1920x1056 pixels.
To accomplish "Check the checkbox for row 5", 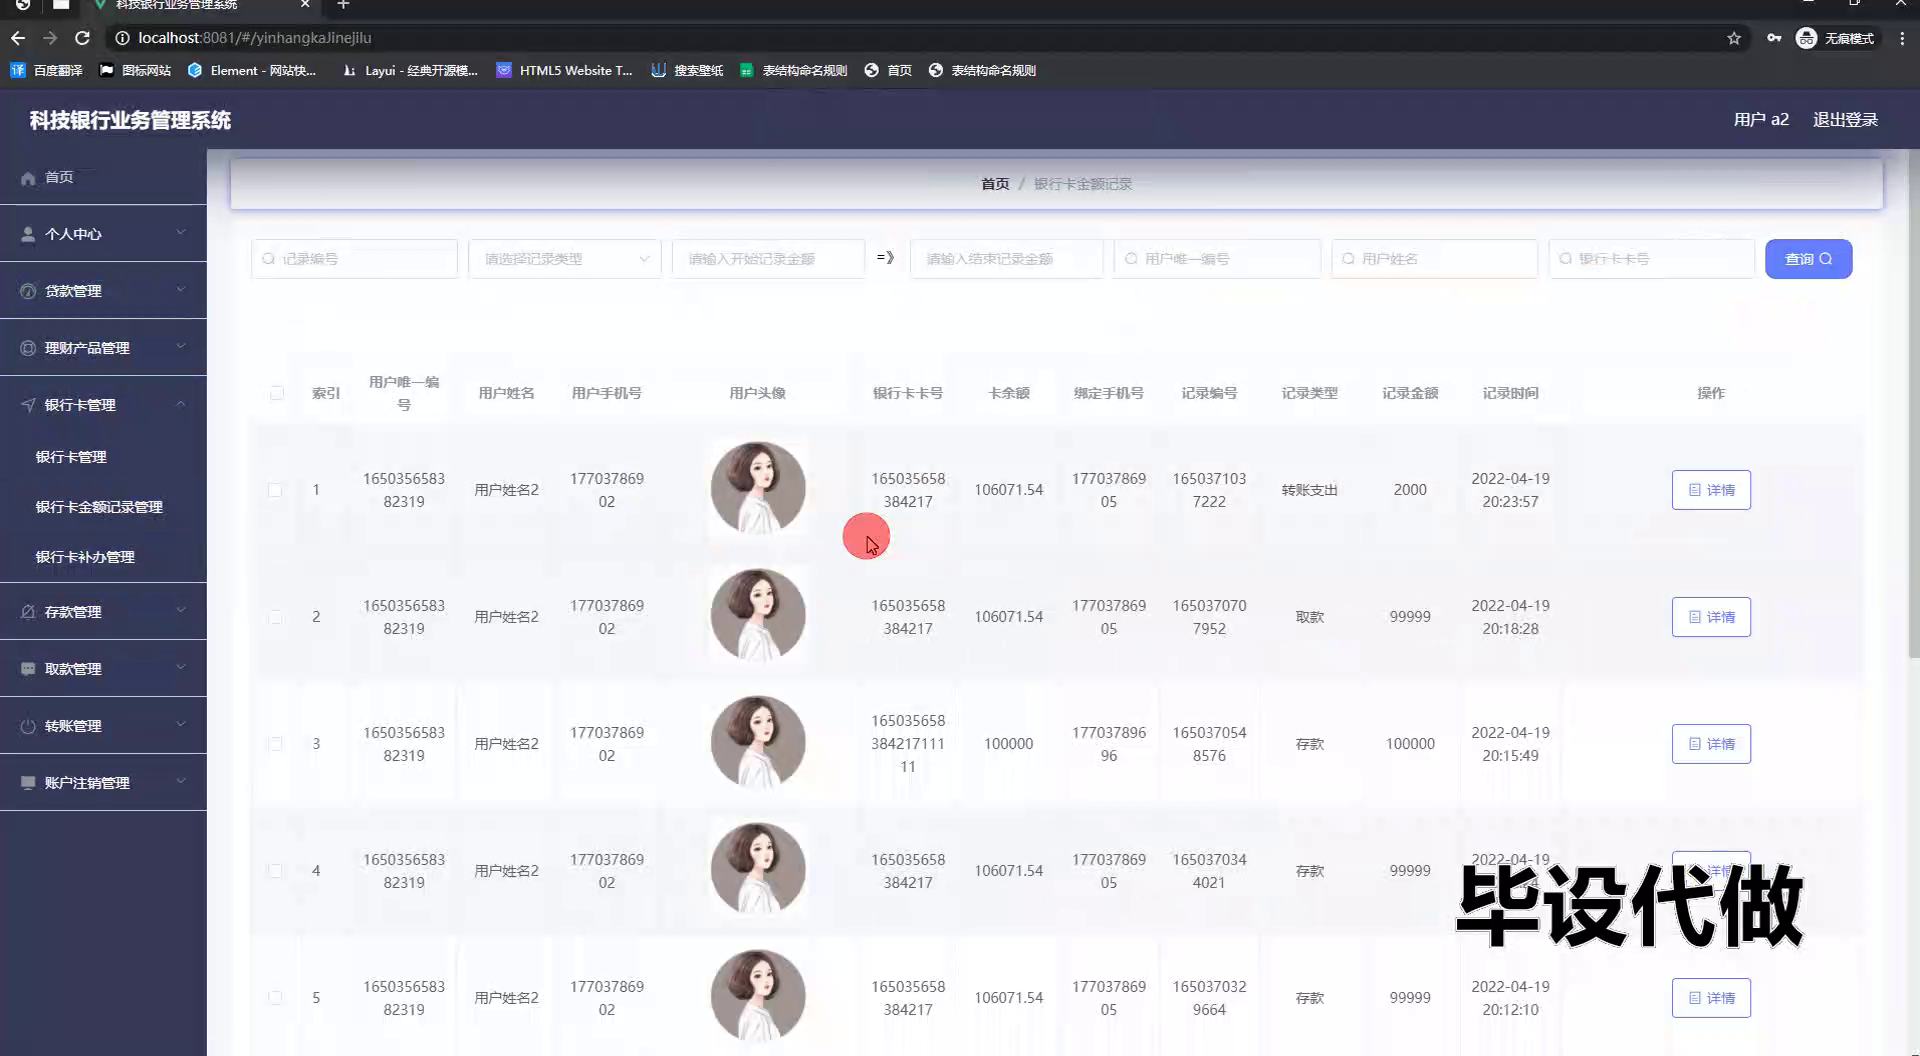I will pos(275,998).
